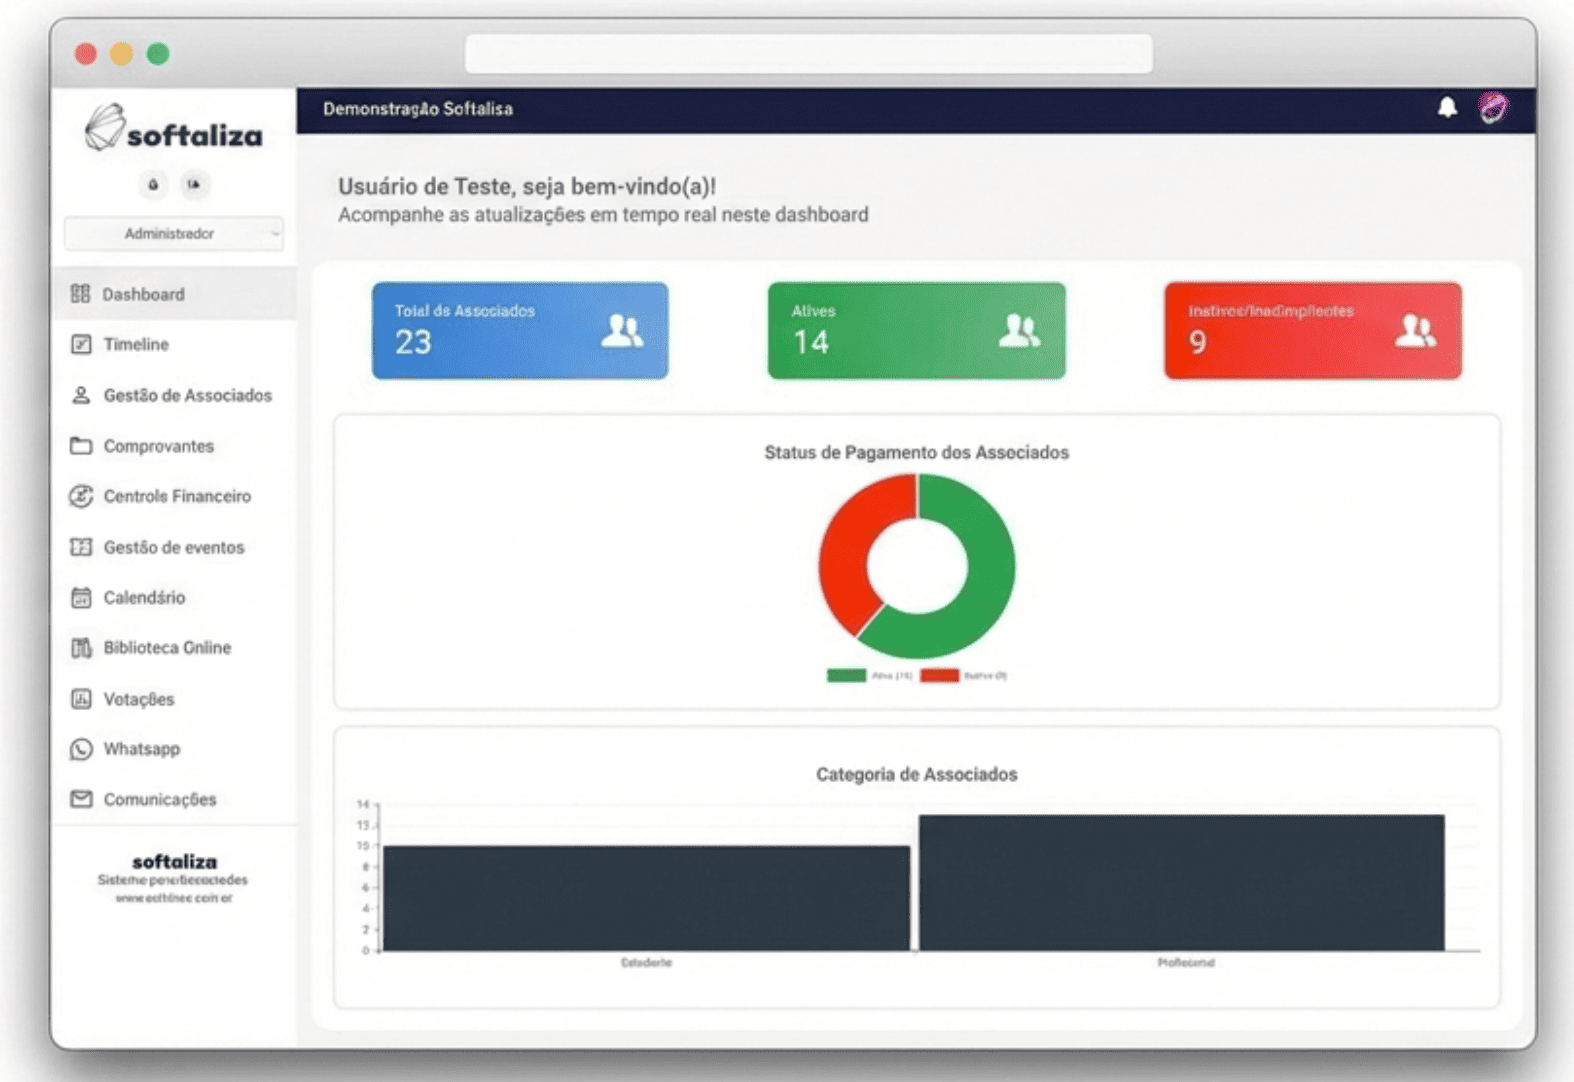Click the Whatsapp logo icon

tap(81, 749)
